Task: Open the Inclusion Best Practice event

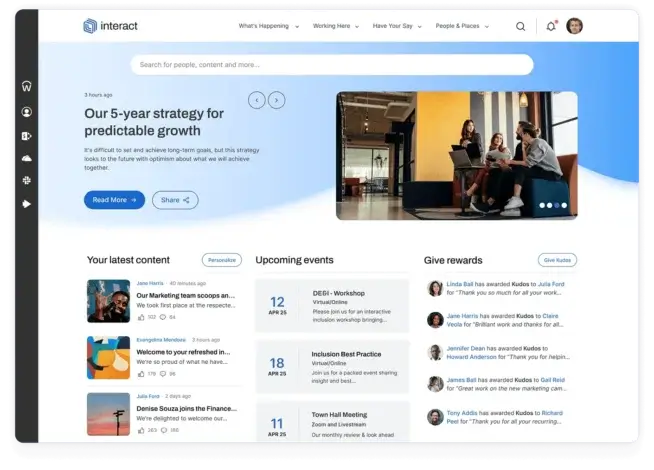Action: (x=332, y=367)
